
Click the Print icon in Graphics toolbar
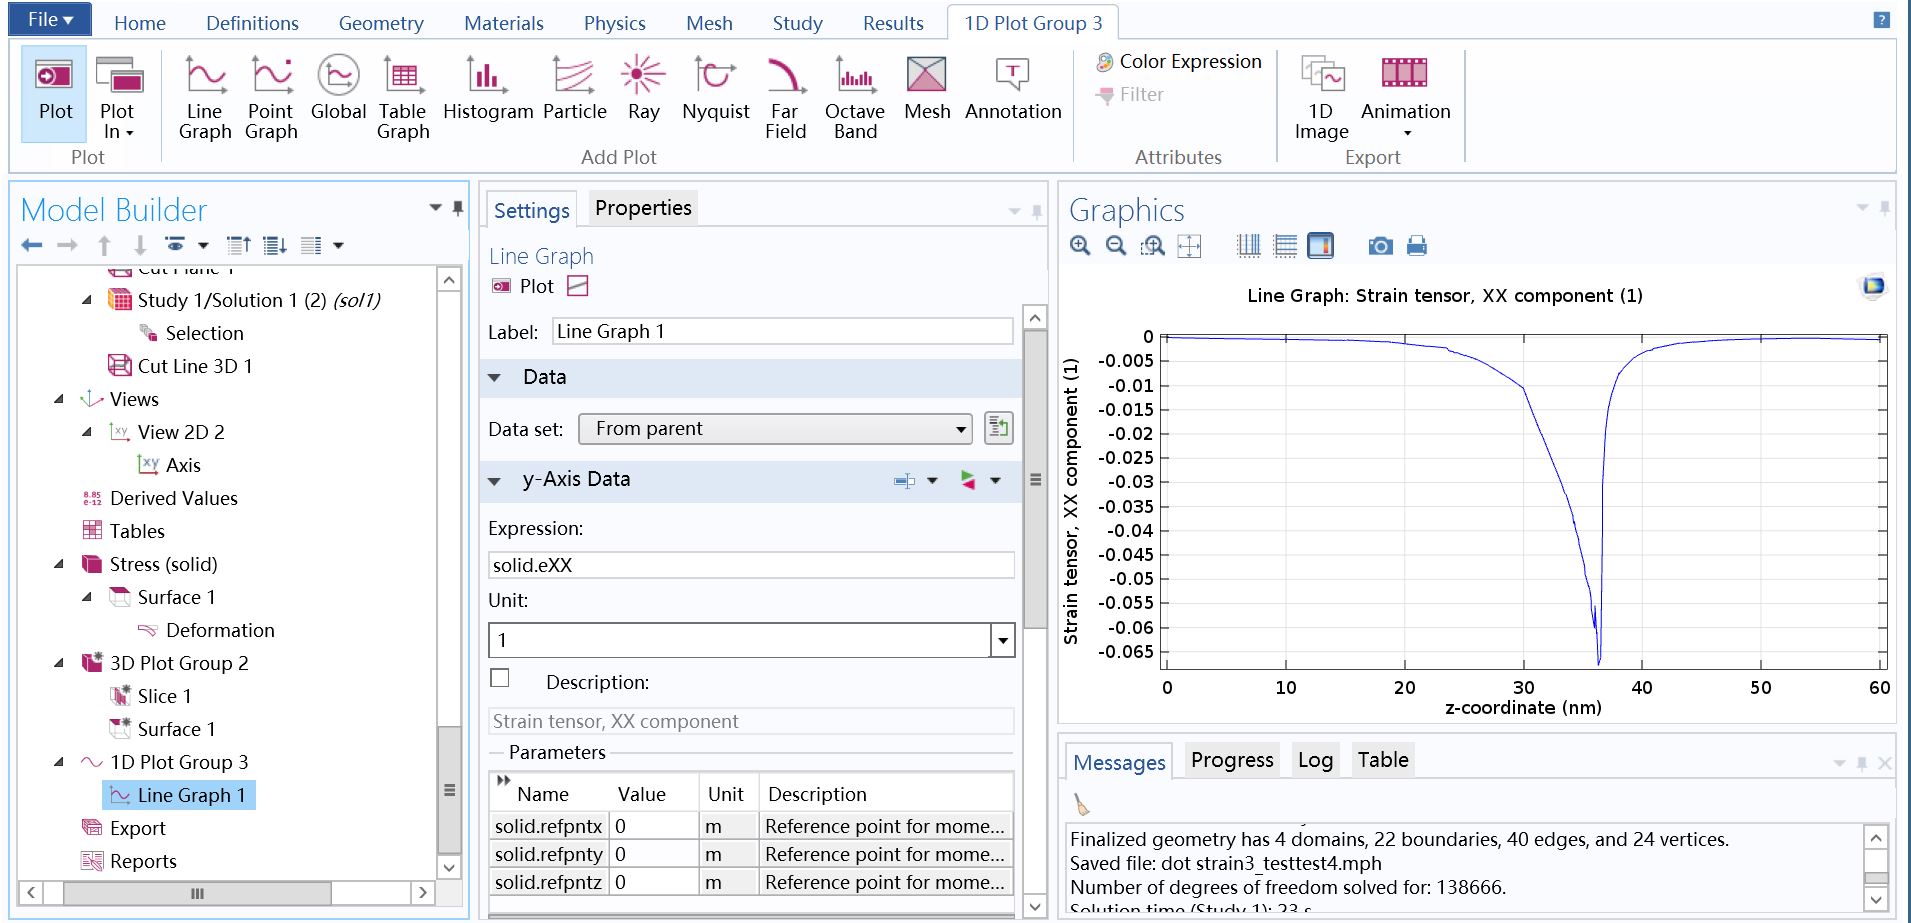pos(1417,246)
